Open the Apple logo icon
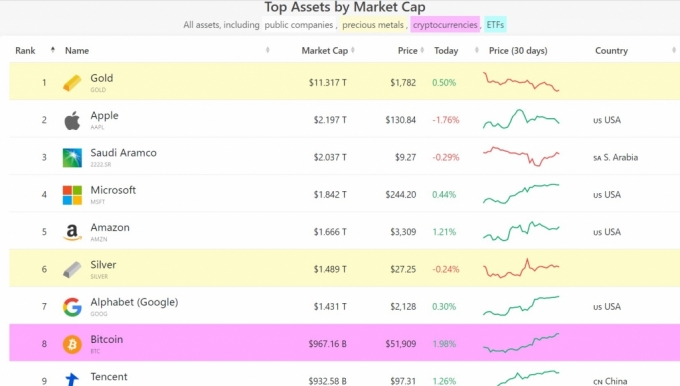 coord(72,120)
